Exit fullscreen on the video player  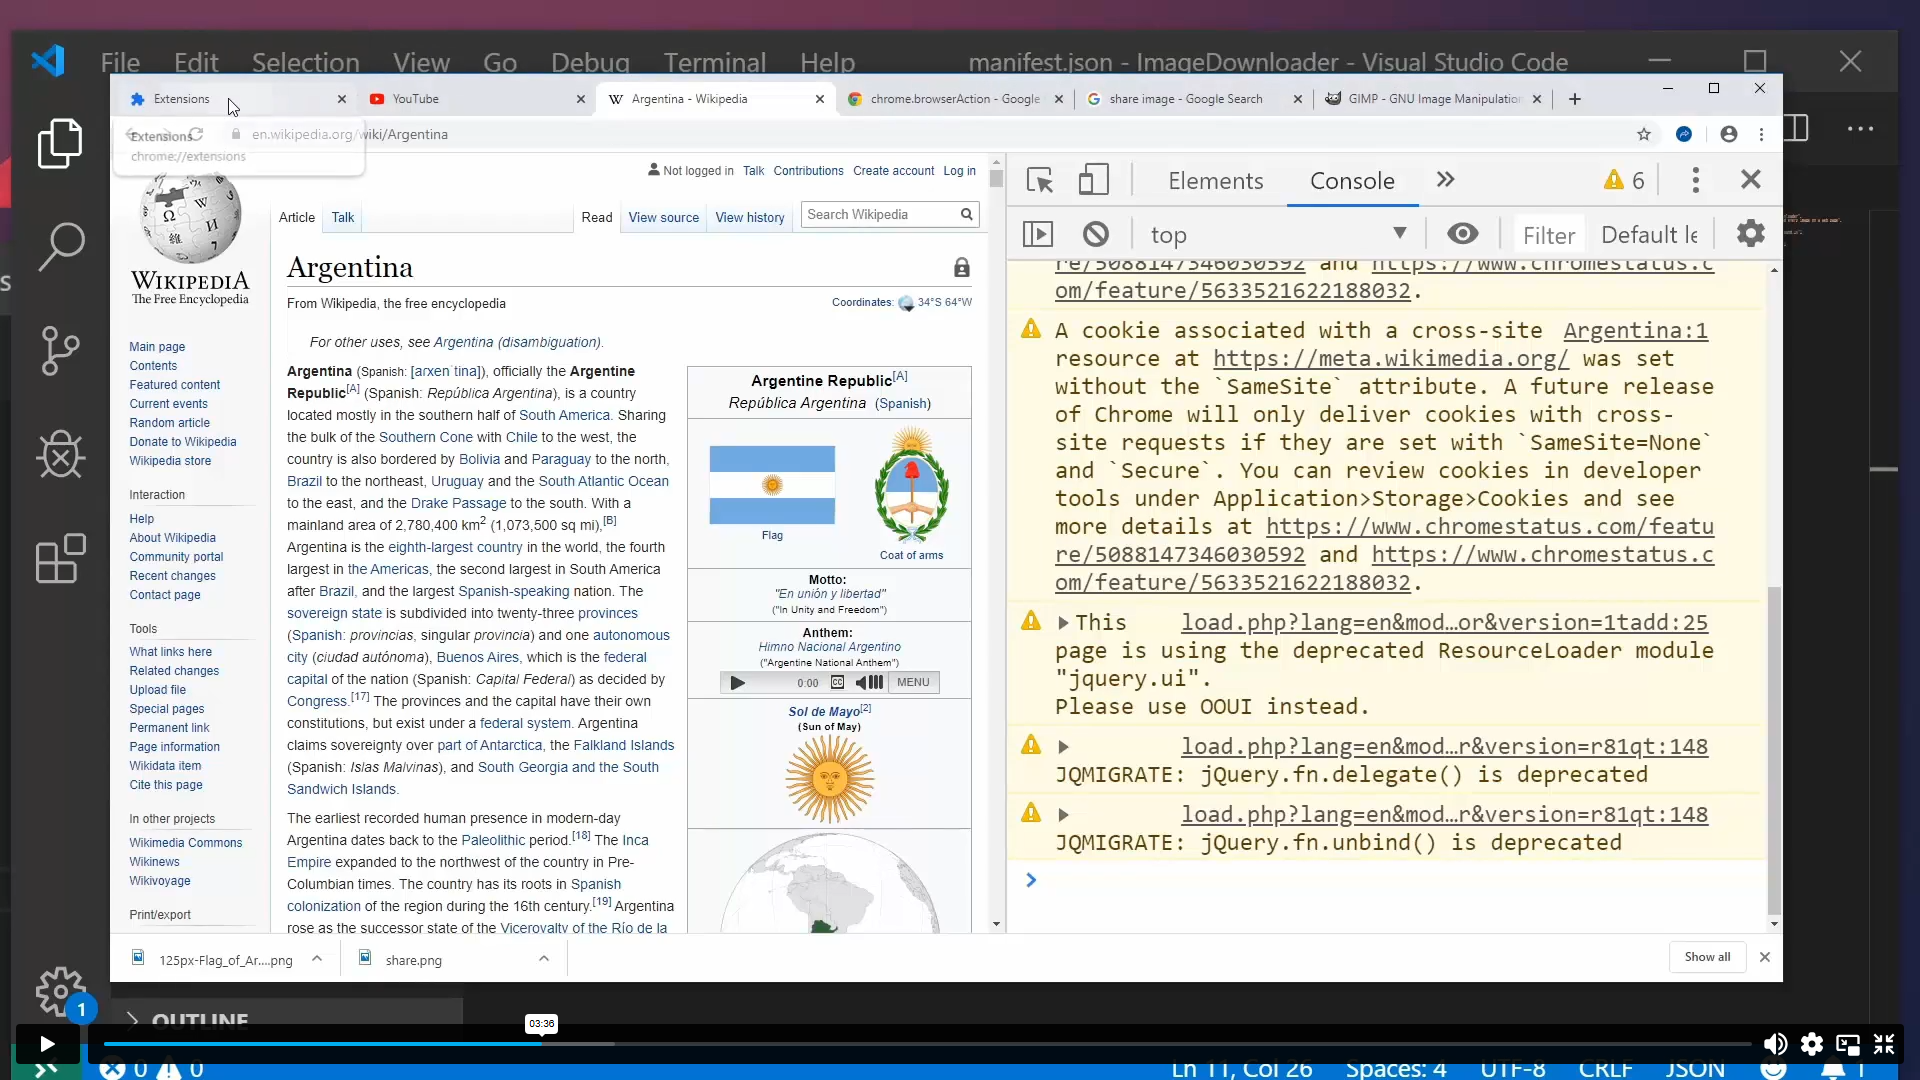(1884, 1044)
